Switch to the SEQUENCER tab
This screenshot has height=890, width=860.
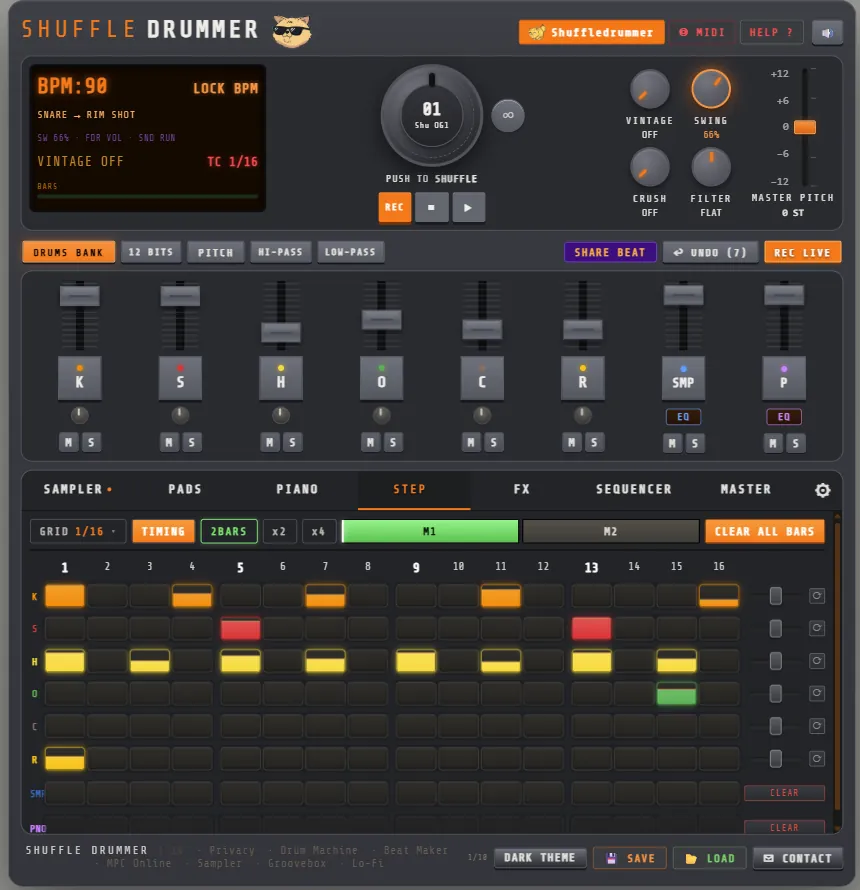pyautogui.click(x=634, y=489)
